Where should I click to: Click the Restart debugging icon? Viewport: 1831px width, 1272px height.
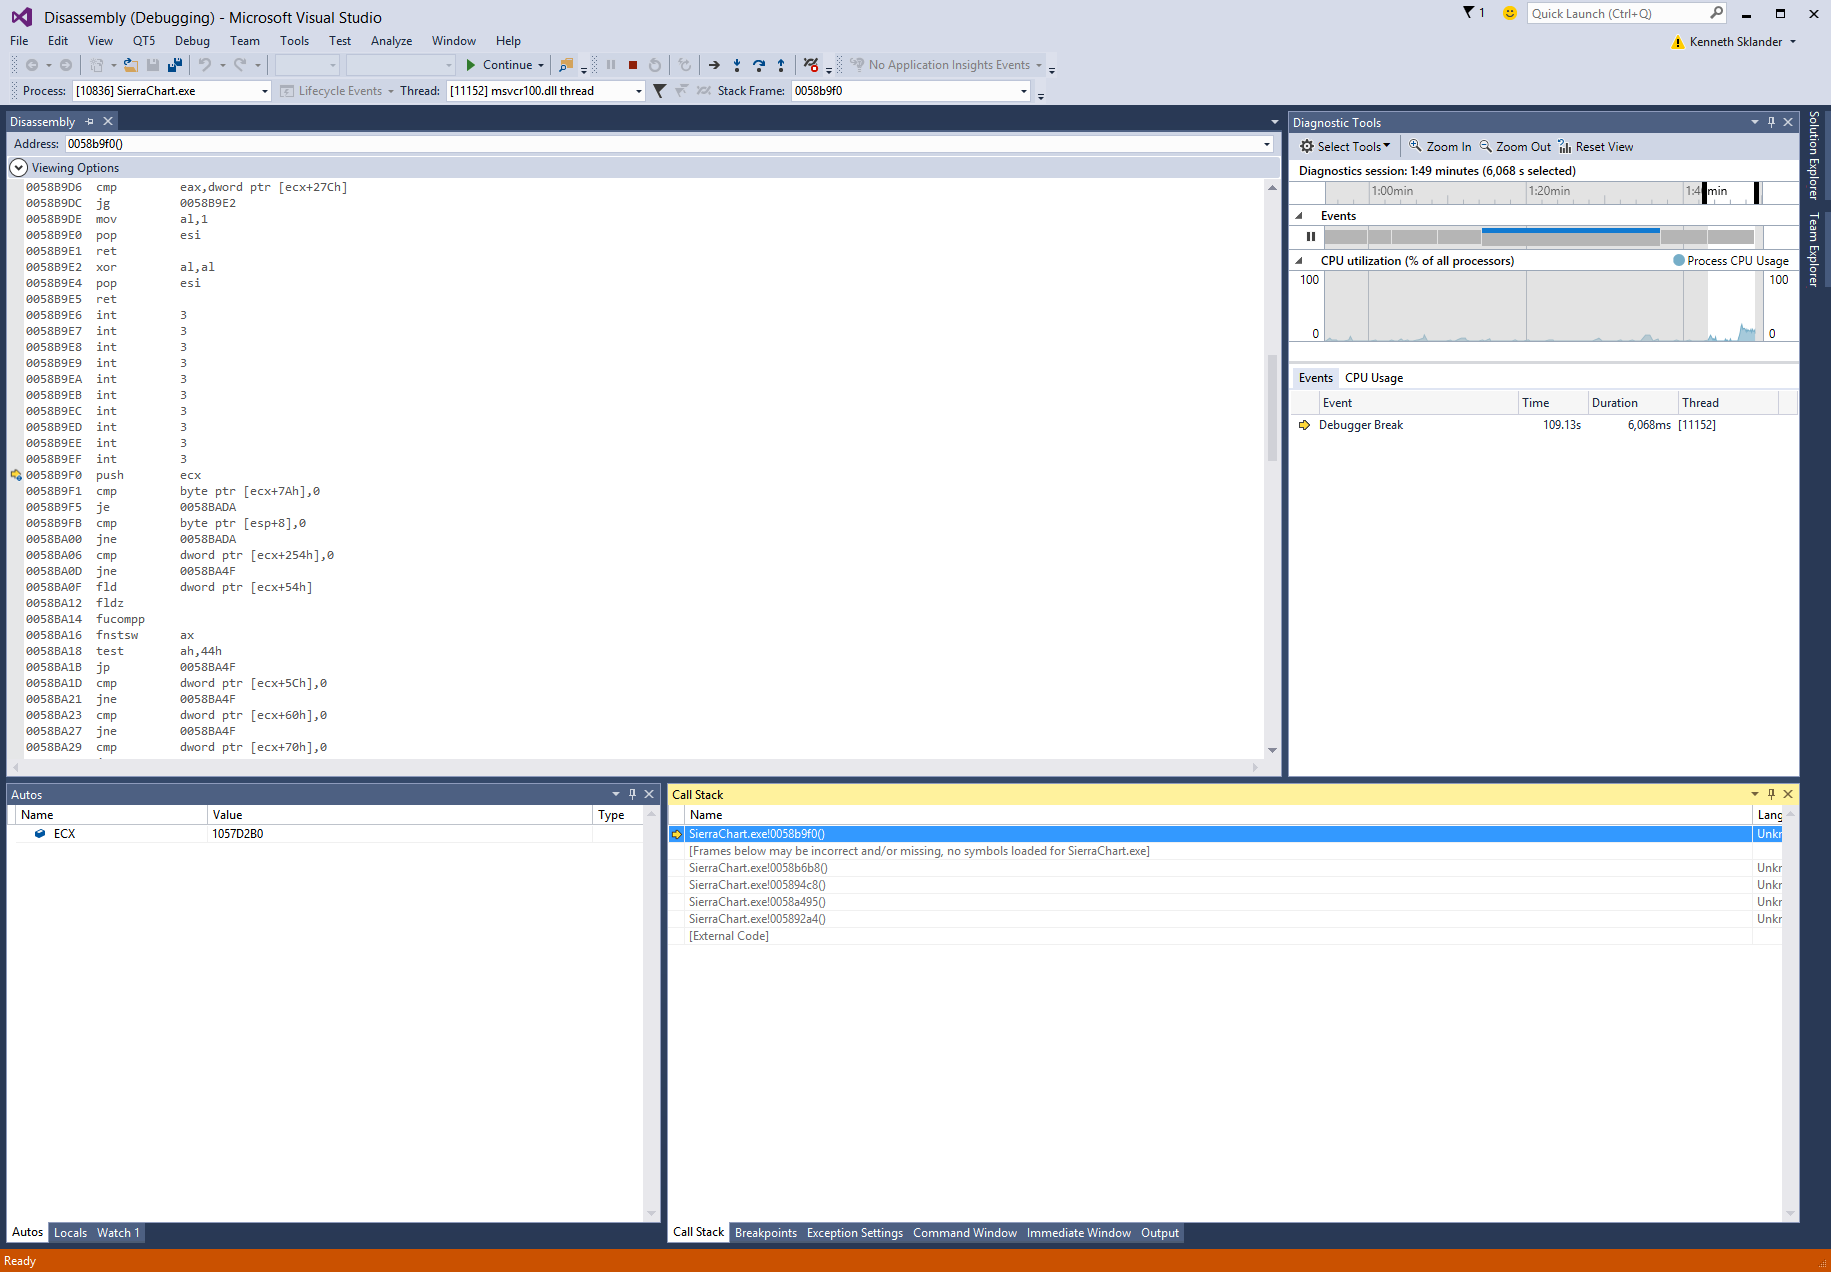655,65
